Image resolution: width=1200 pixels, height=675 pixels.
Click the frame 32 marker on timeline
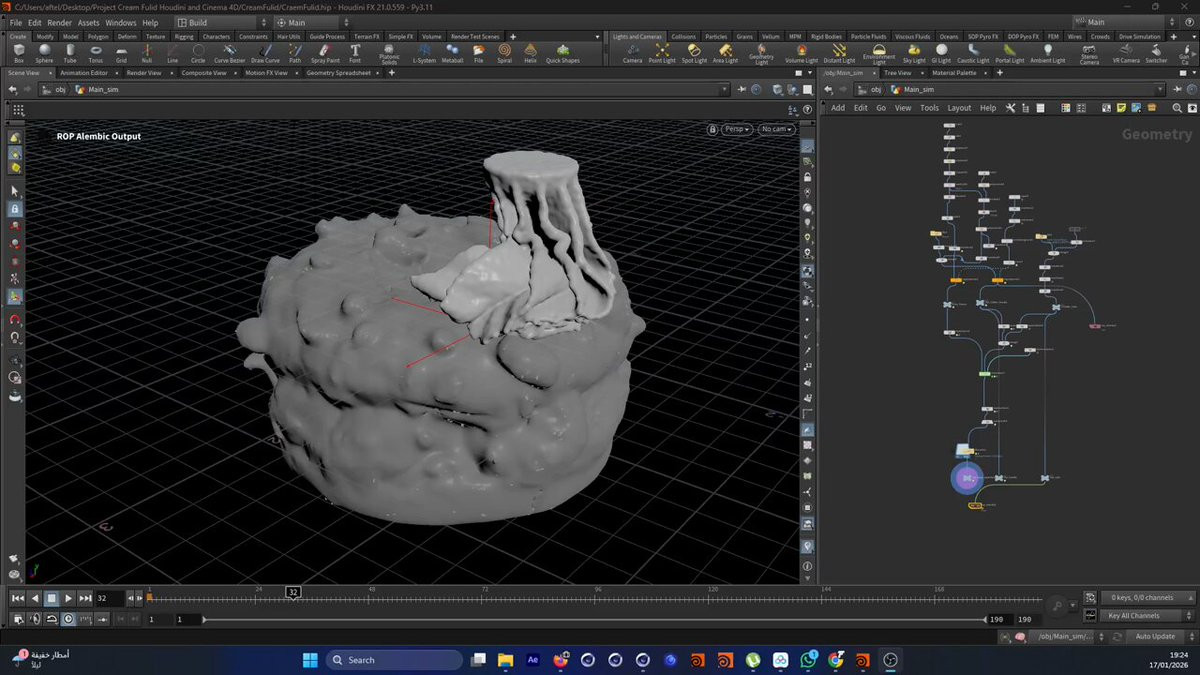click(293, 592)
